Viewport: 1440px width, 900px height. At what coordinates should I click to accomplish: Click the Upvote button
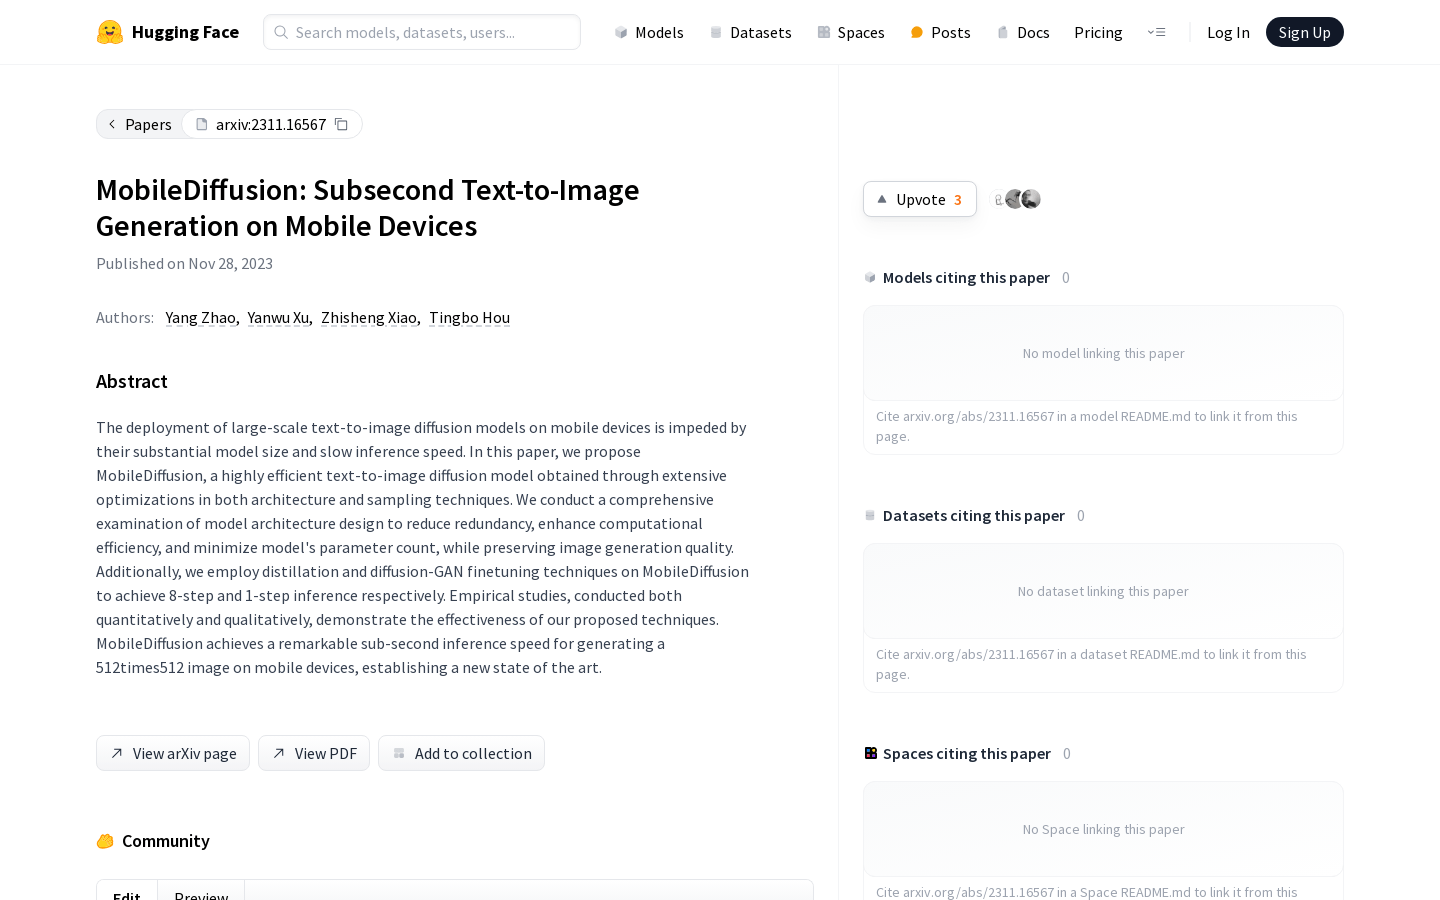[x=919, y=199]
